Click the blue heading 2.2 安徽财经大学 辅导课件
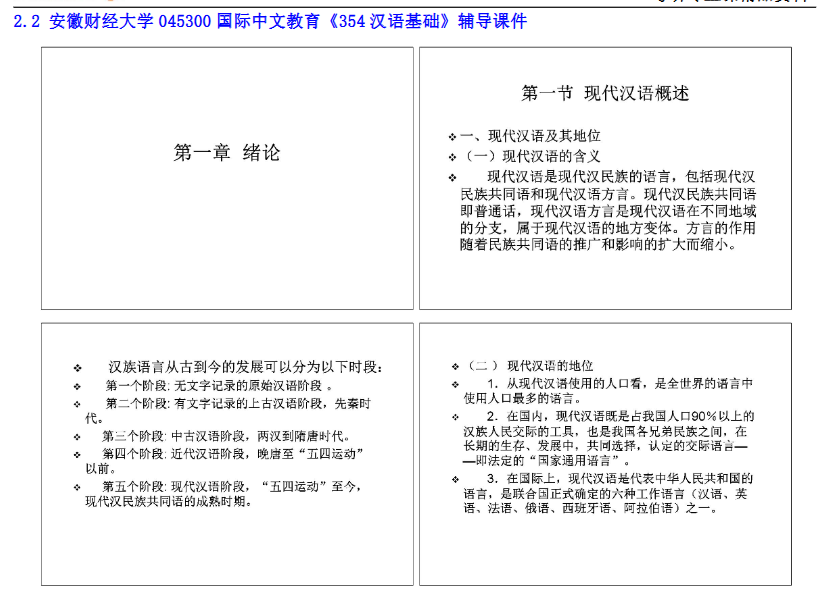Viewport: 819px width, 594px height. coord(270,21)
